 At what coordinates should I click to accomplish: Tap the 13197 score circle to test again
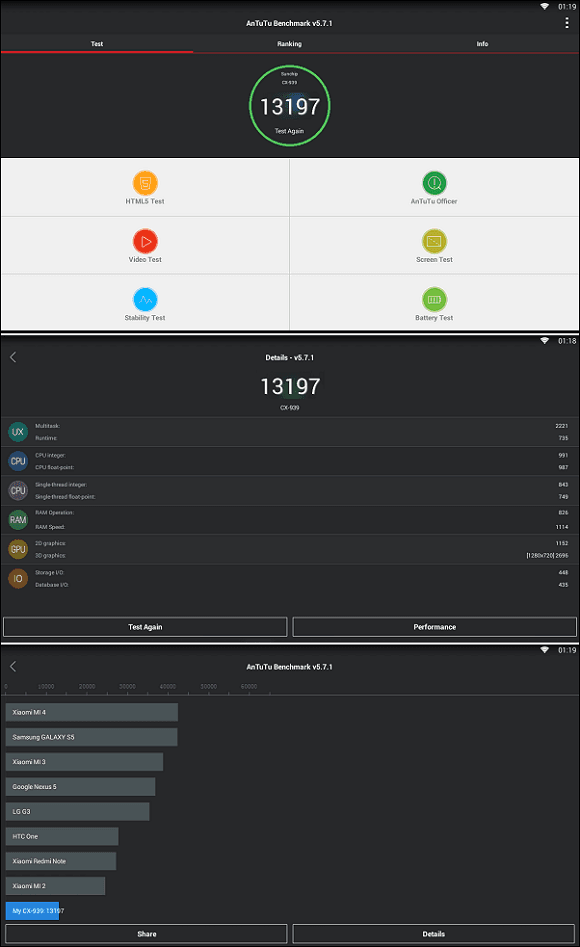tap(289, 106)
